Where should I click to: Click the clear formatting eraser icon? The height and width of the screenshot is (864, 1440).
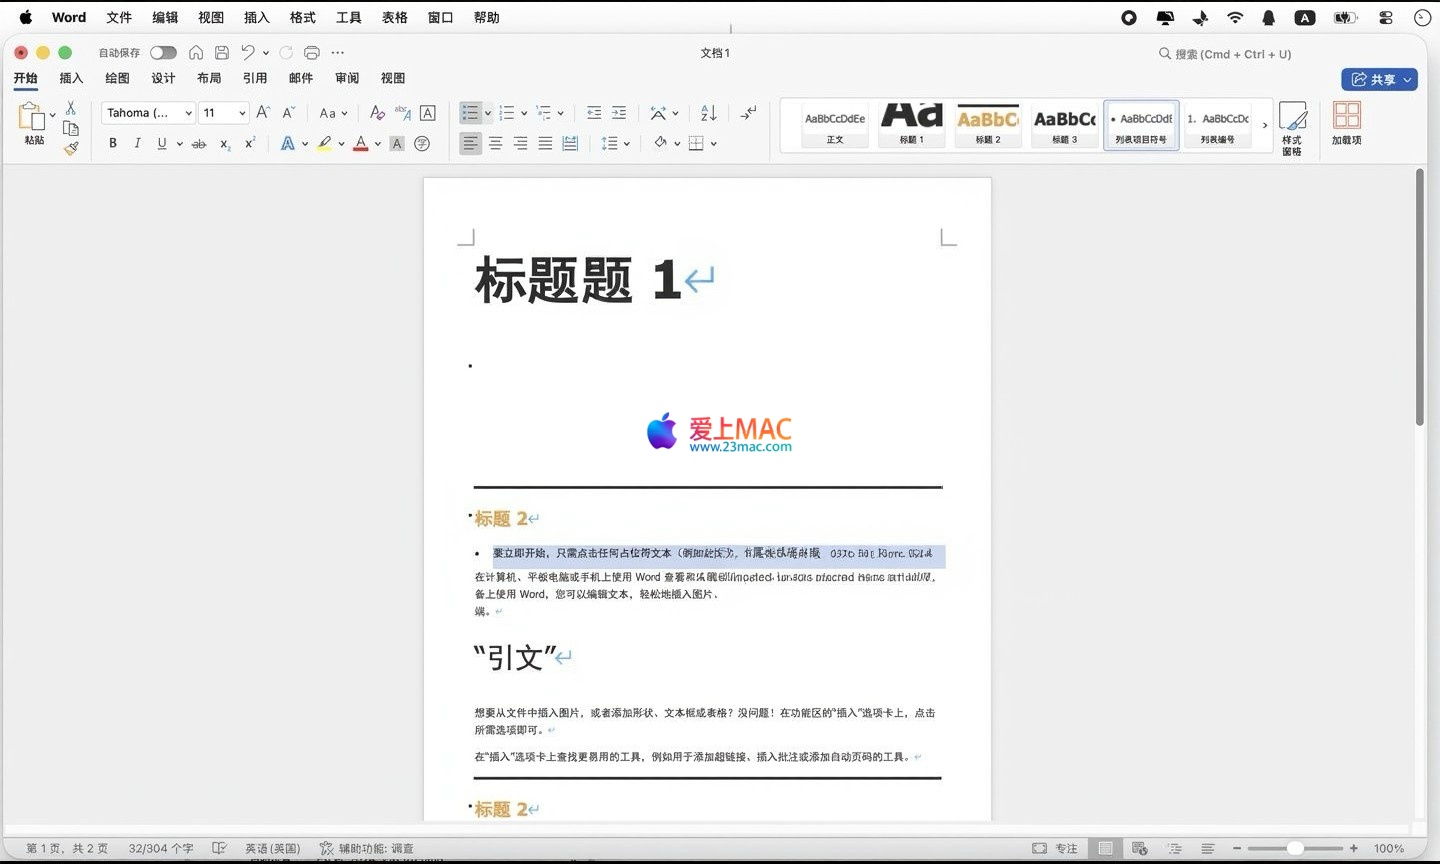coord(377,113)
